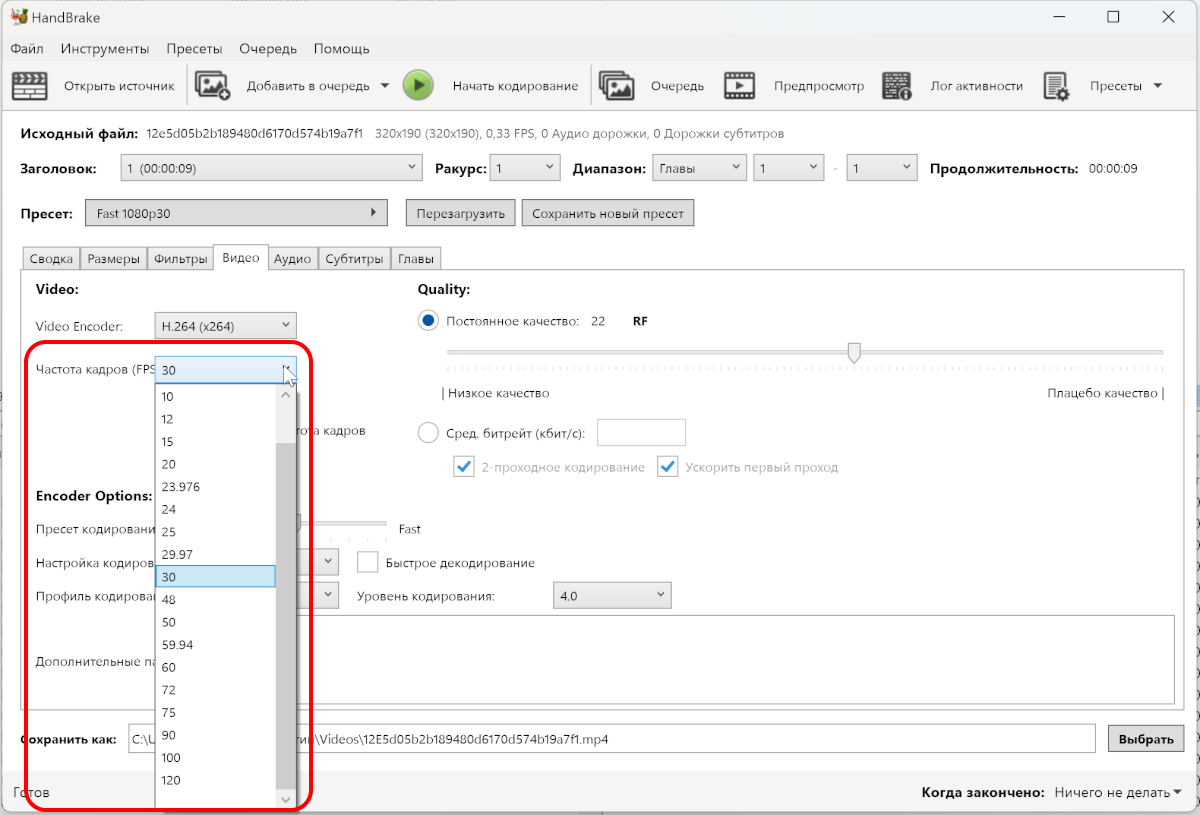Click the average bitrate input field
Viewport: 1200px width, 815px height.
click(x=641, y=433)
